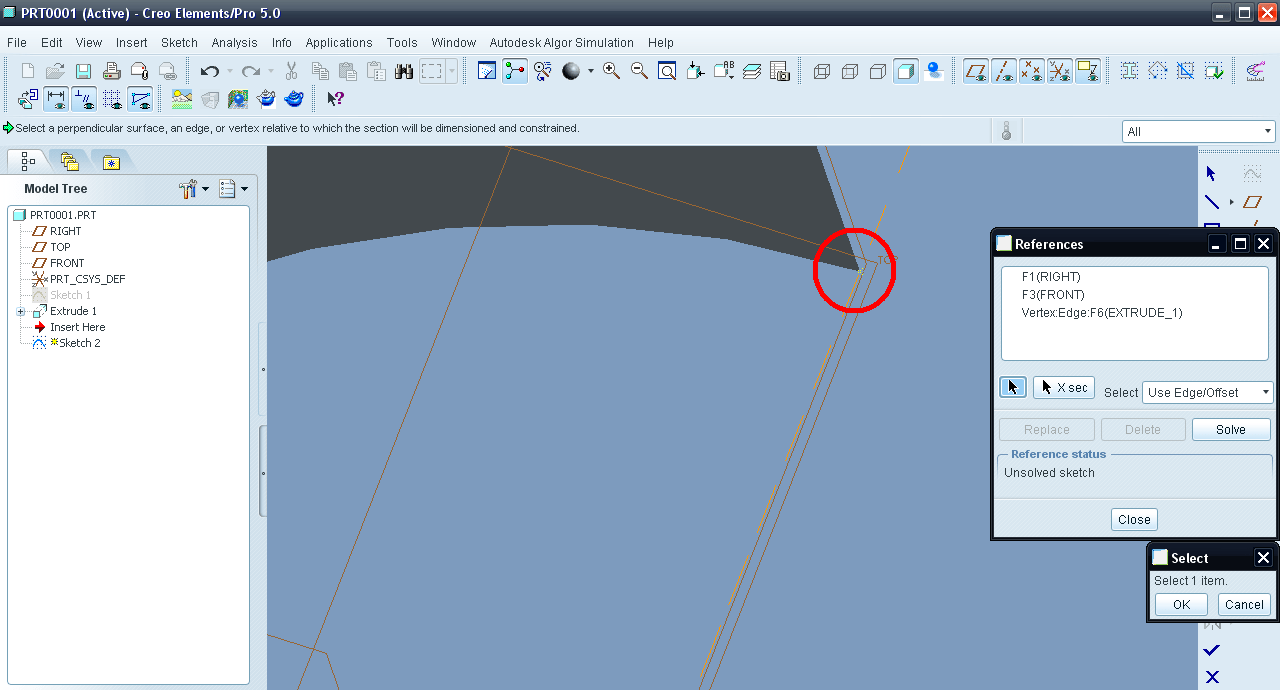1280x690 pixels.
Task: Toggle sketch constraints display
Action: pyautogui.click(x=84, y=99)
